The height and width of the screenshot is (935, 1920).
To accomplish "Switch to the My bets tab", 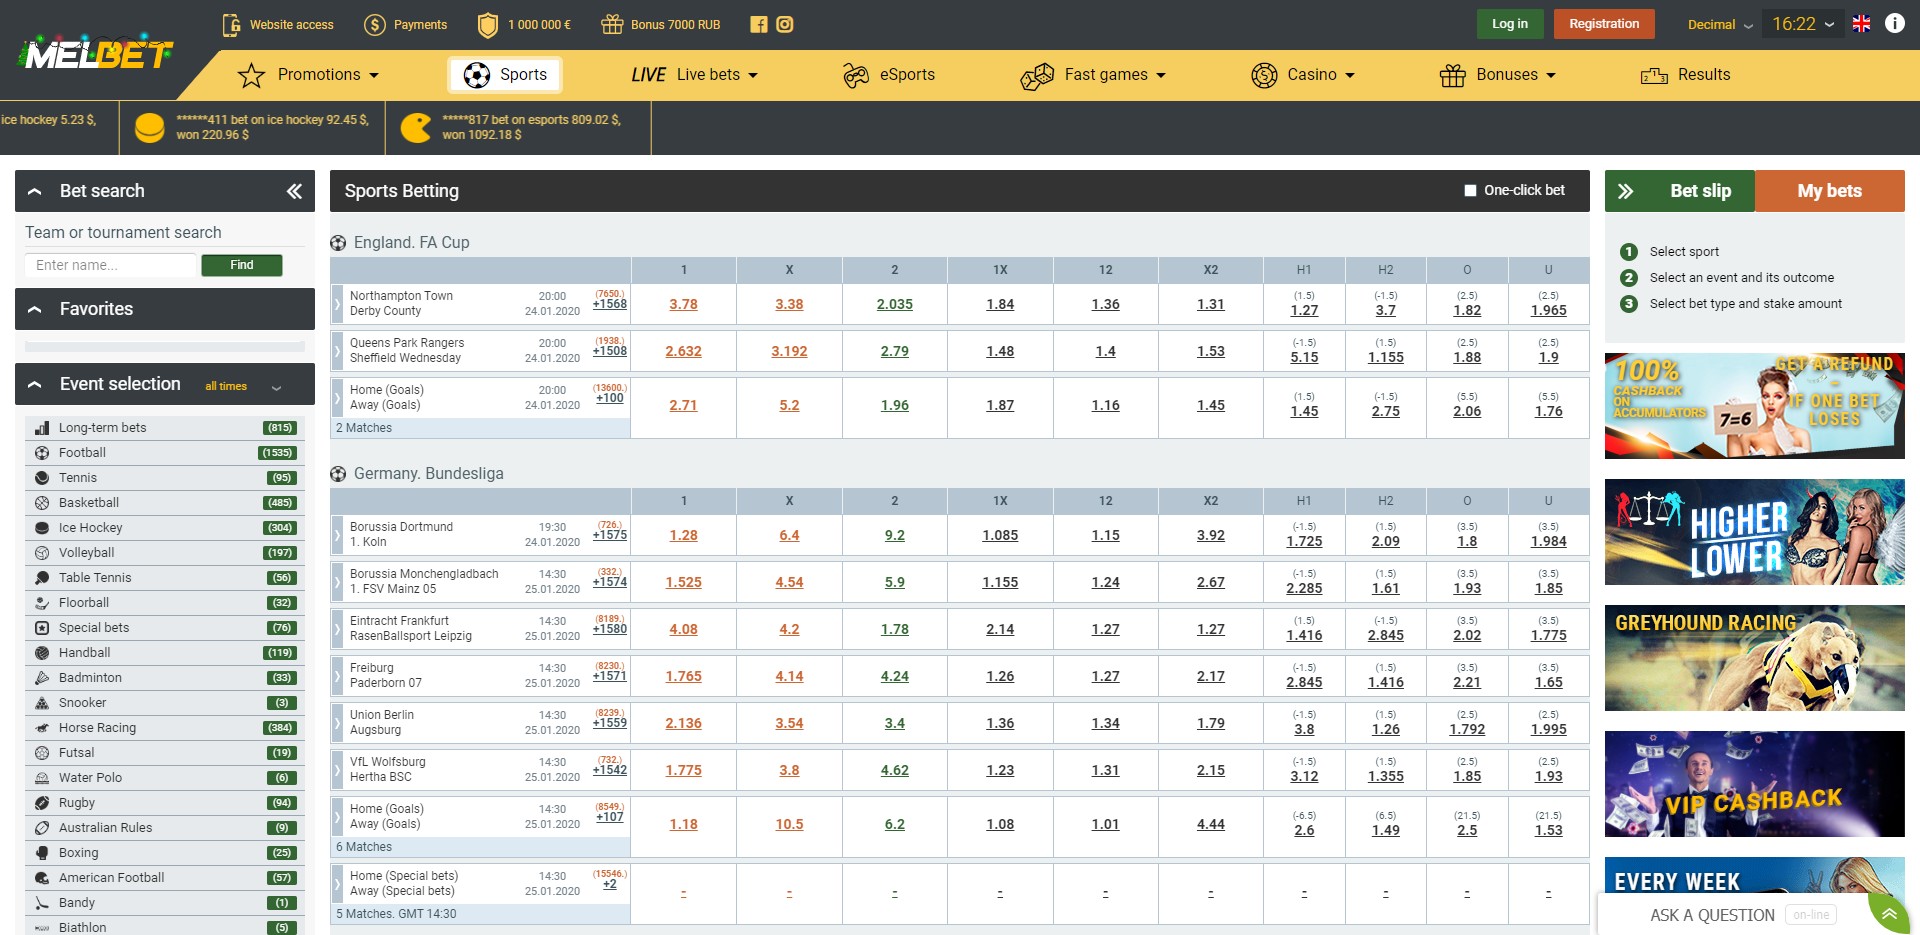I will coord(1829,191).
